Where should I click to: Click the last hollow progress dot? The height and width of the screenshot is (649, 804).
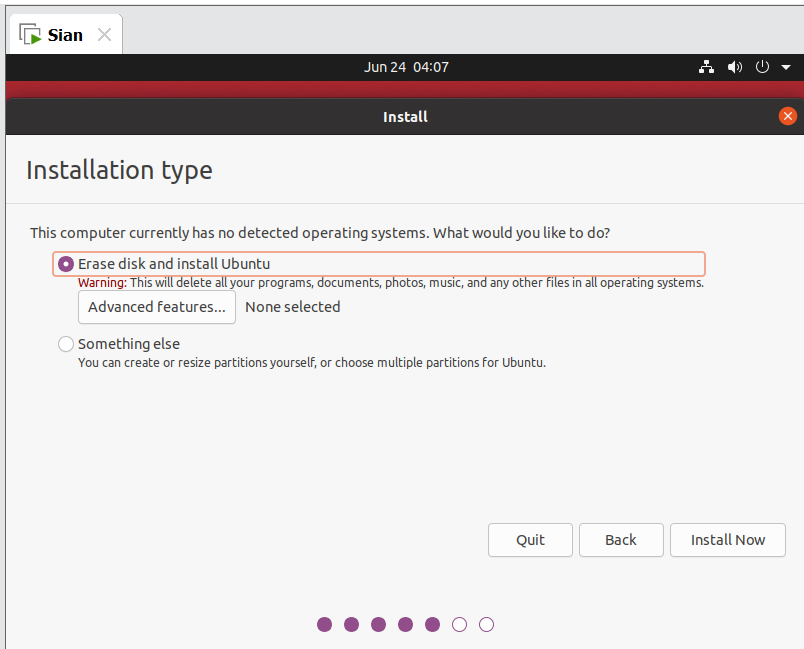point(486,624)
